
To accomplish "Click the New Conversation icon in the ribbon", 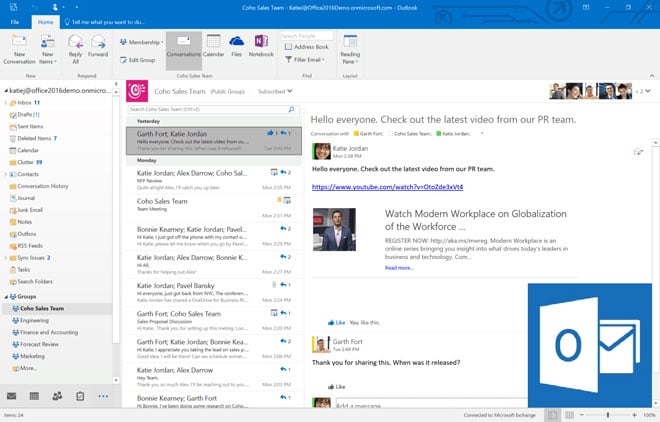I will [20, 41].
